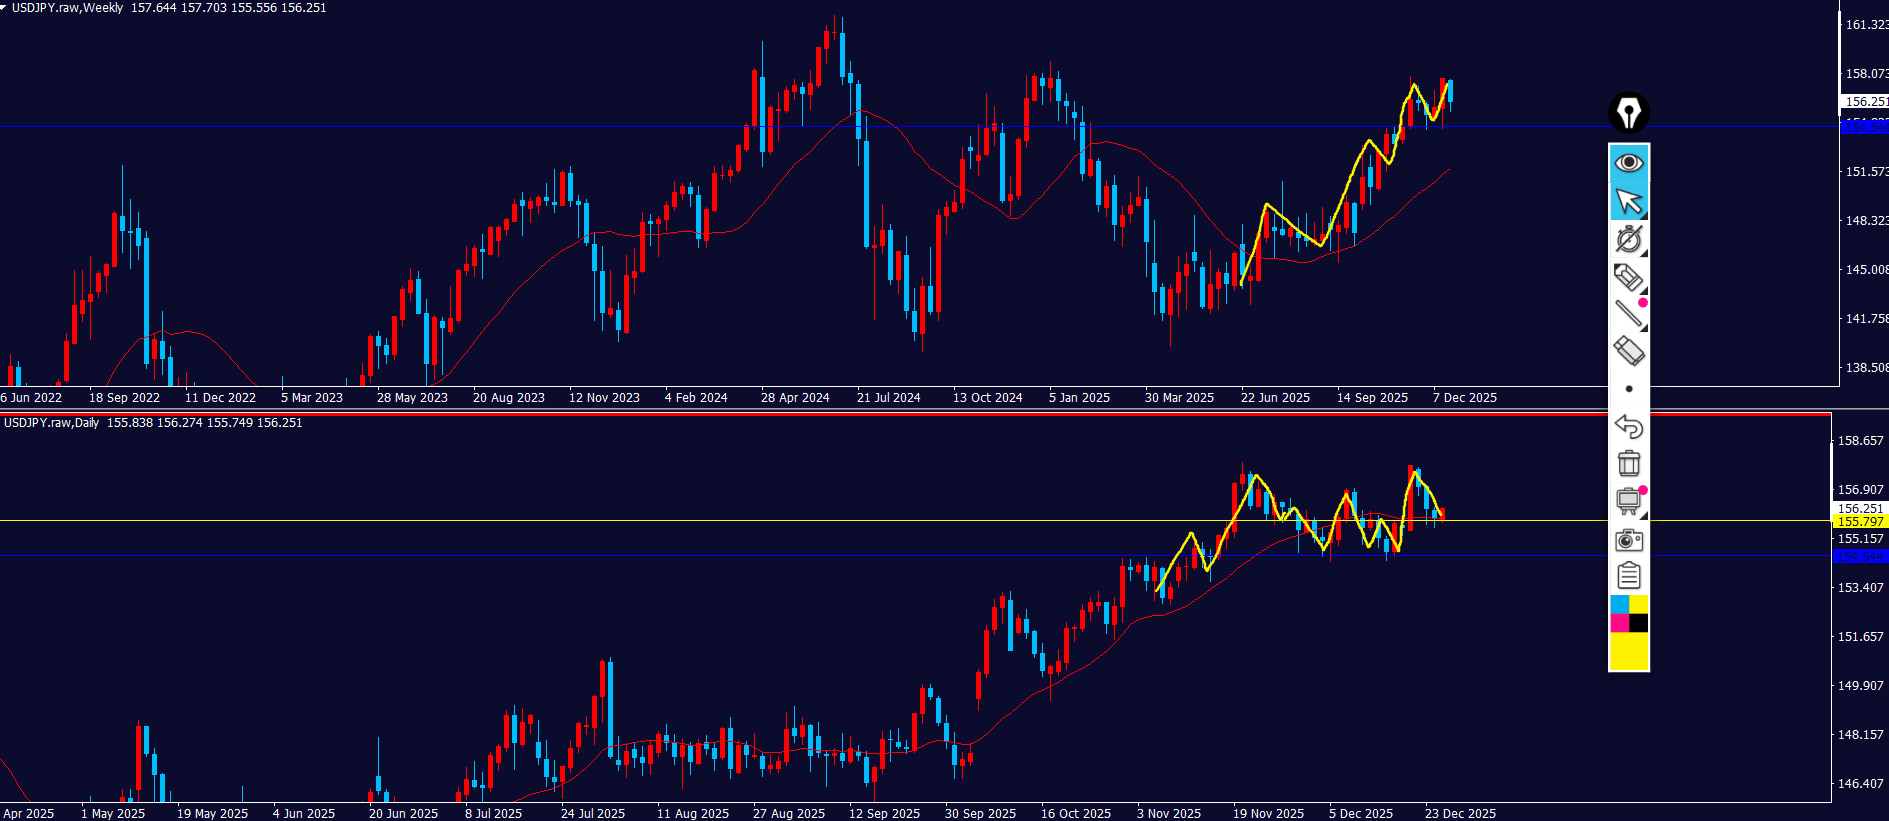Click the USDJPY.raw,Daily chart title
Viewport: 1889px width, 821px height.
tap(52, 423)
